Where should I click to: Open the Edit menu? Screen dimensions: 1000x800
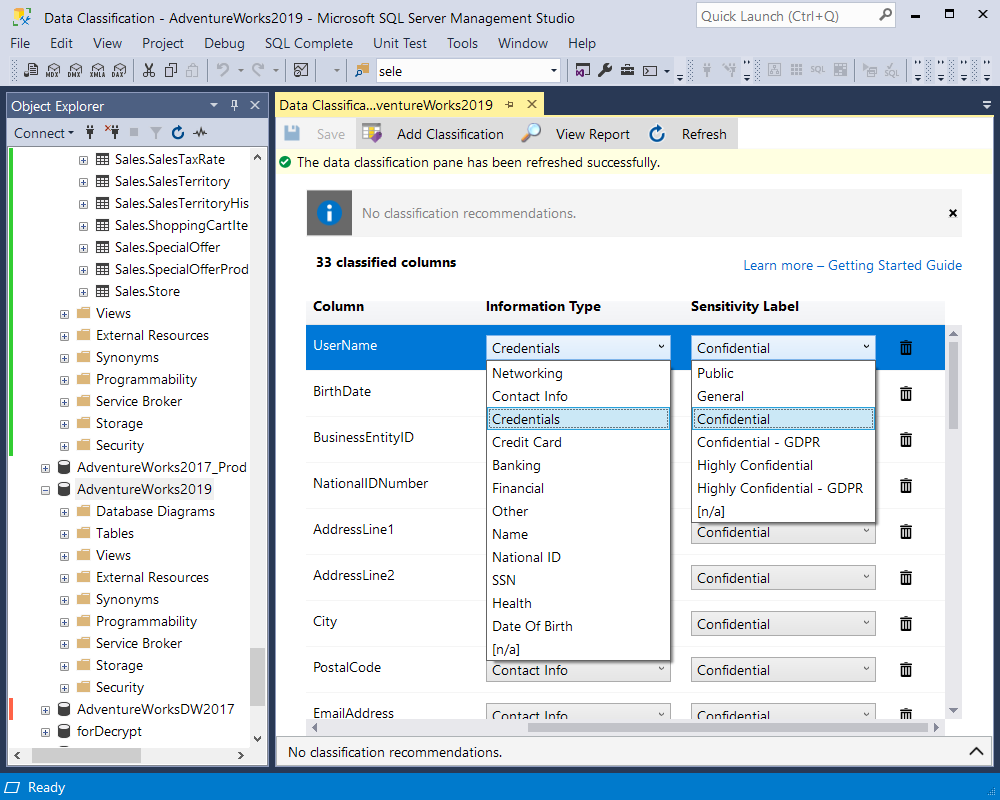[61, 43]
